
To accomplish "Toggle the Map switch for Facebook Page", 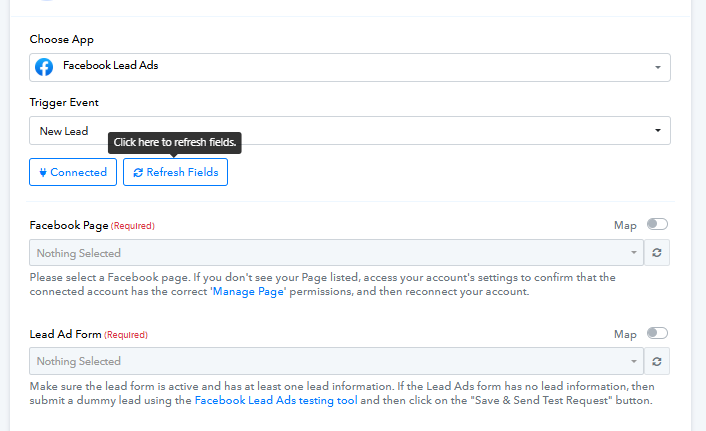I will (x=657, y=224).
